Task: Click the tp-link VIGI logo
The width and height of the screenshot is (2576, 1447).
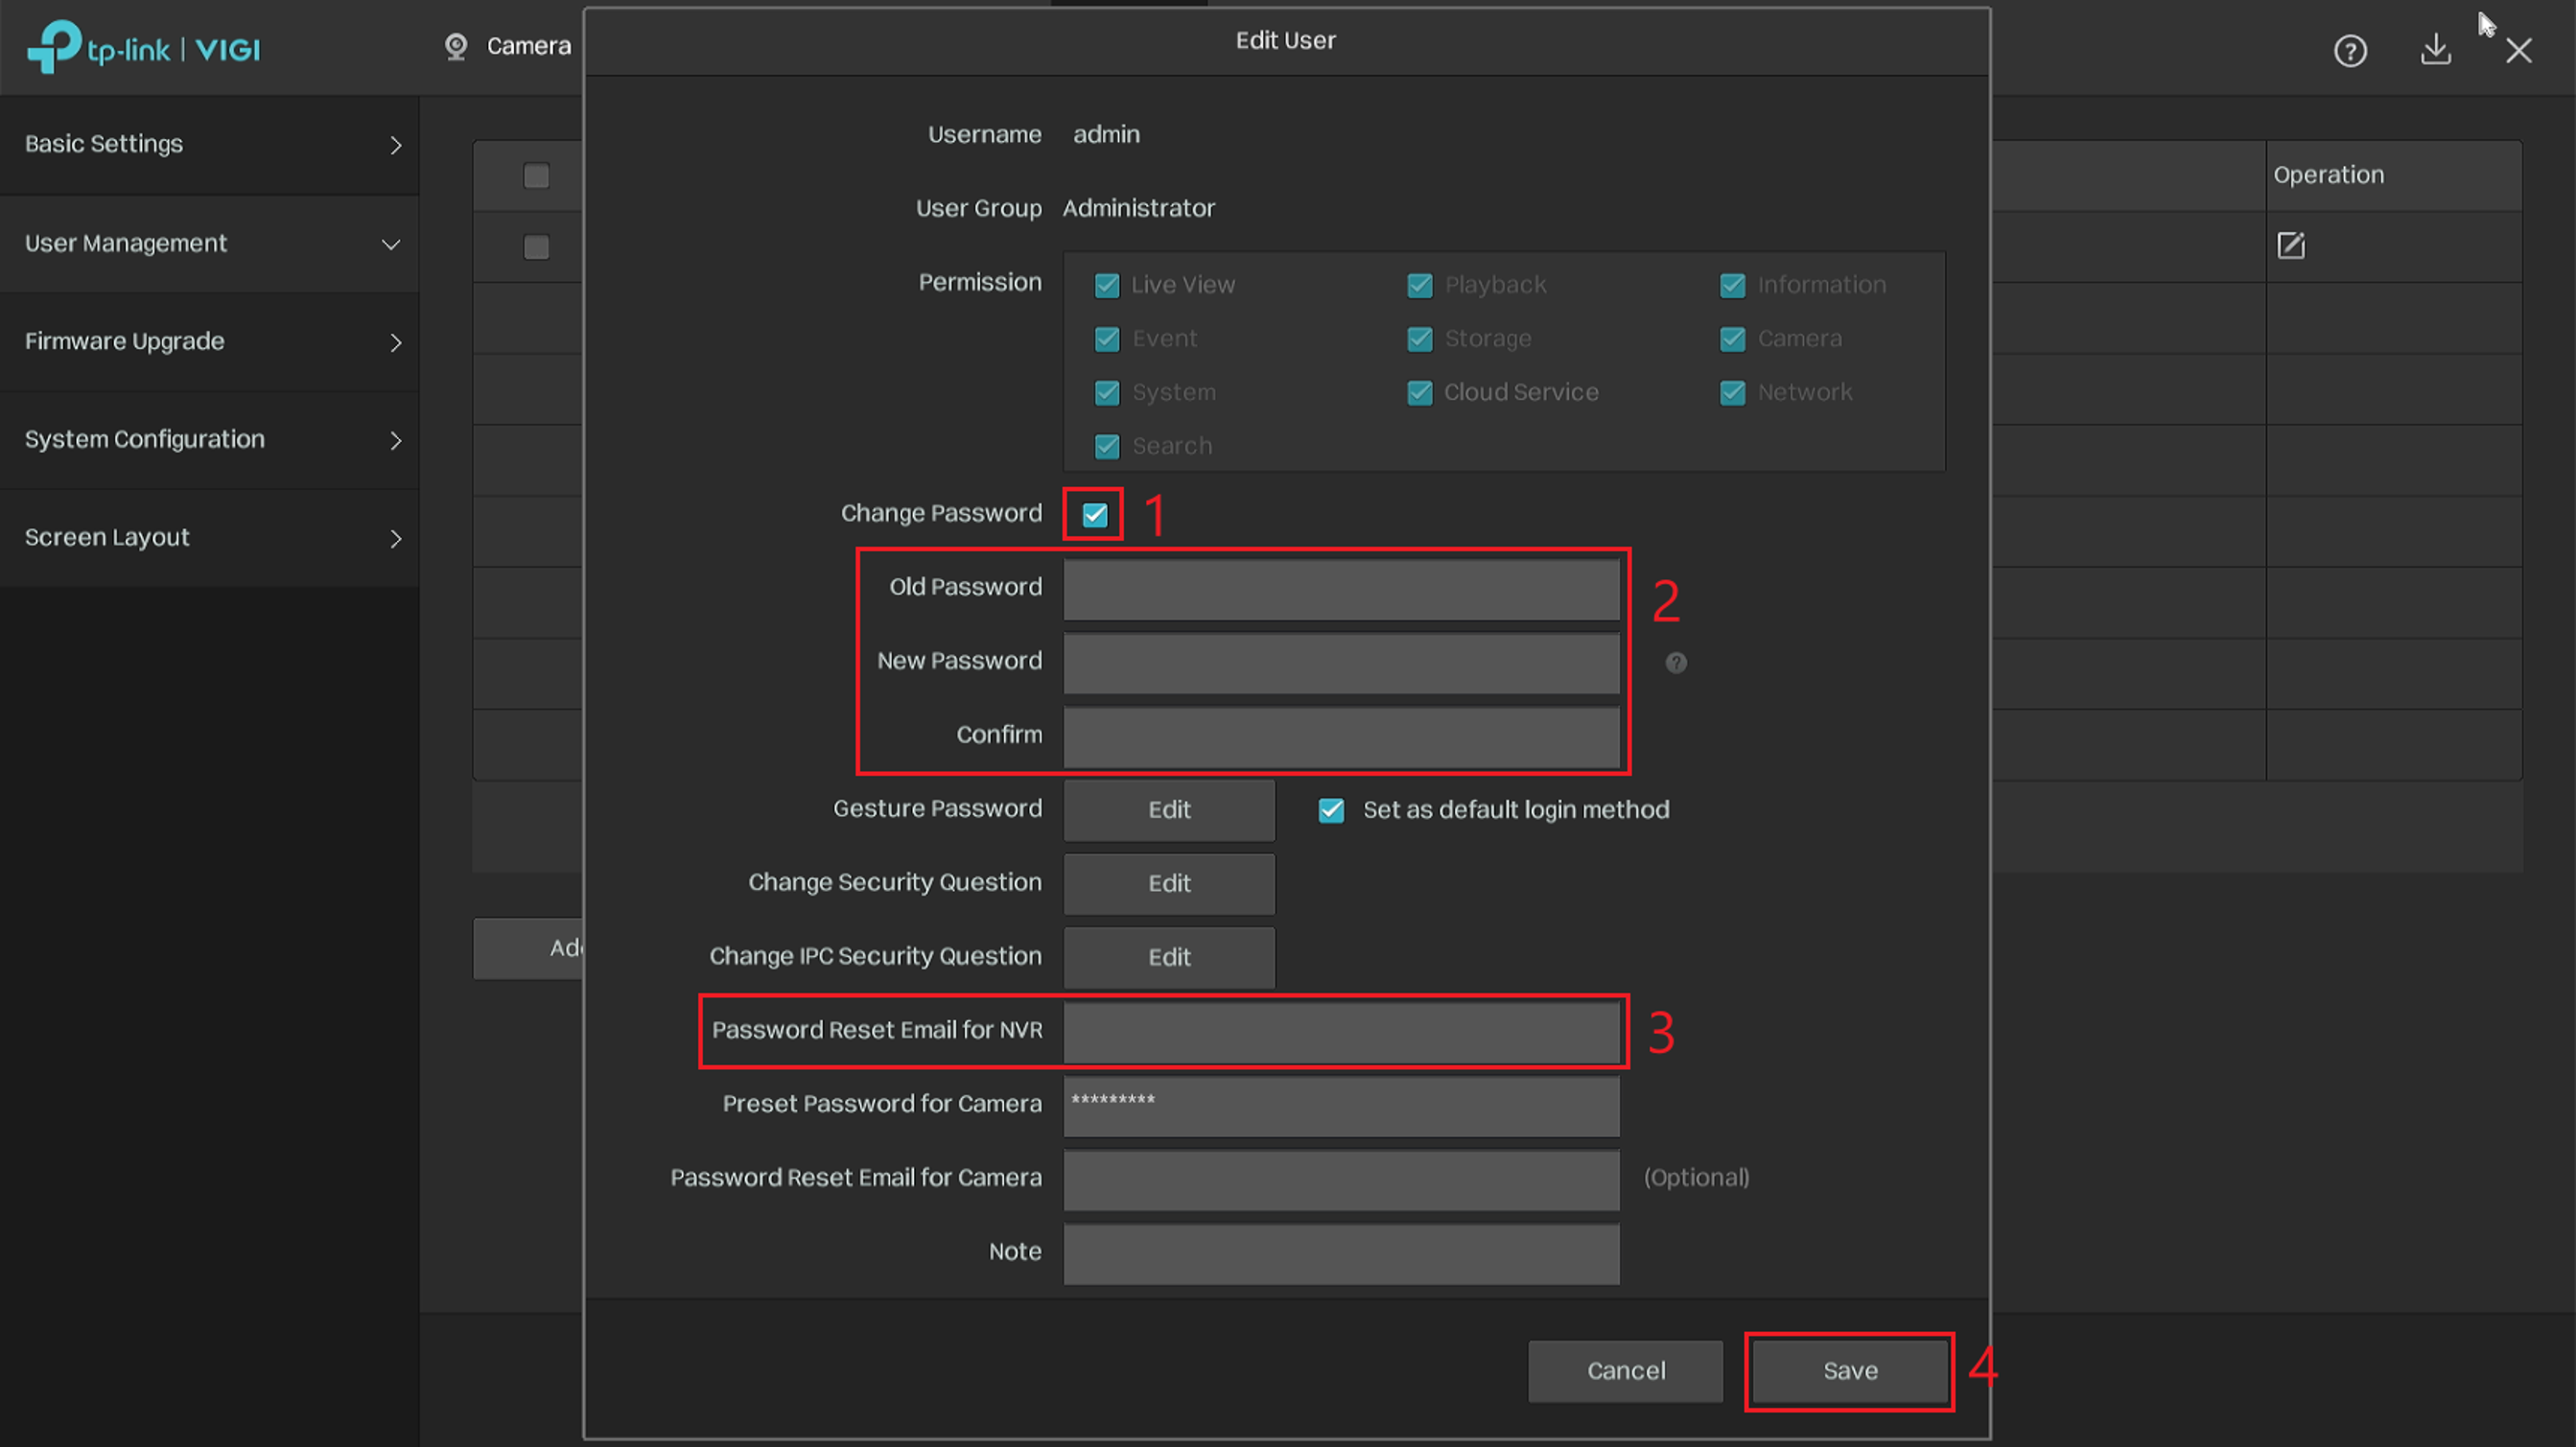Action: point(143,47)
